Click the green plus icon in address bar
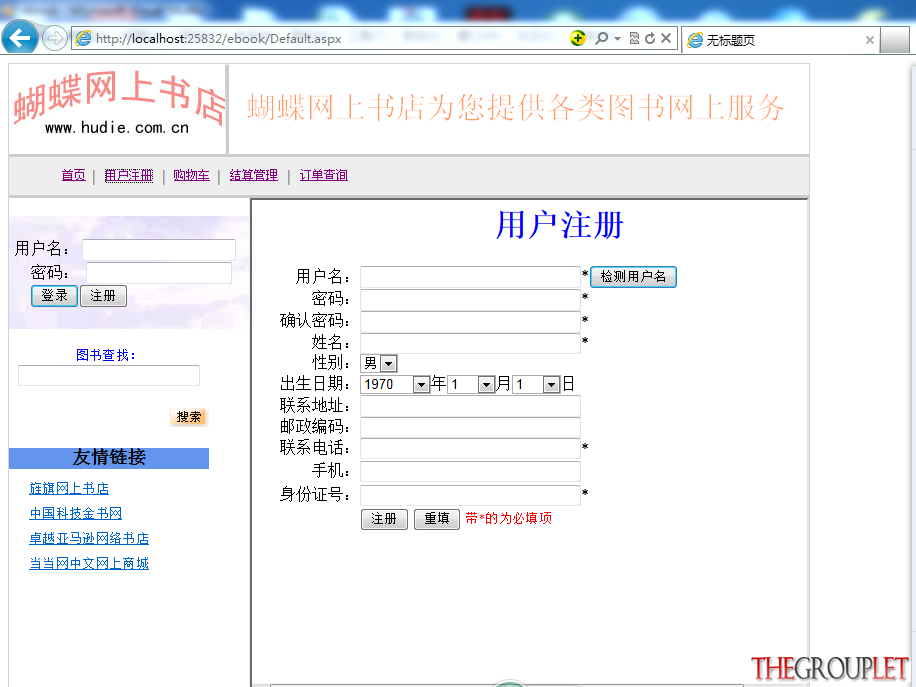The width and height of the screenshot is (916, 687). [x=577, y=38]
